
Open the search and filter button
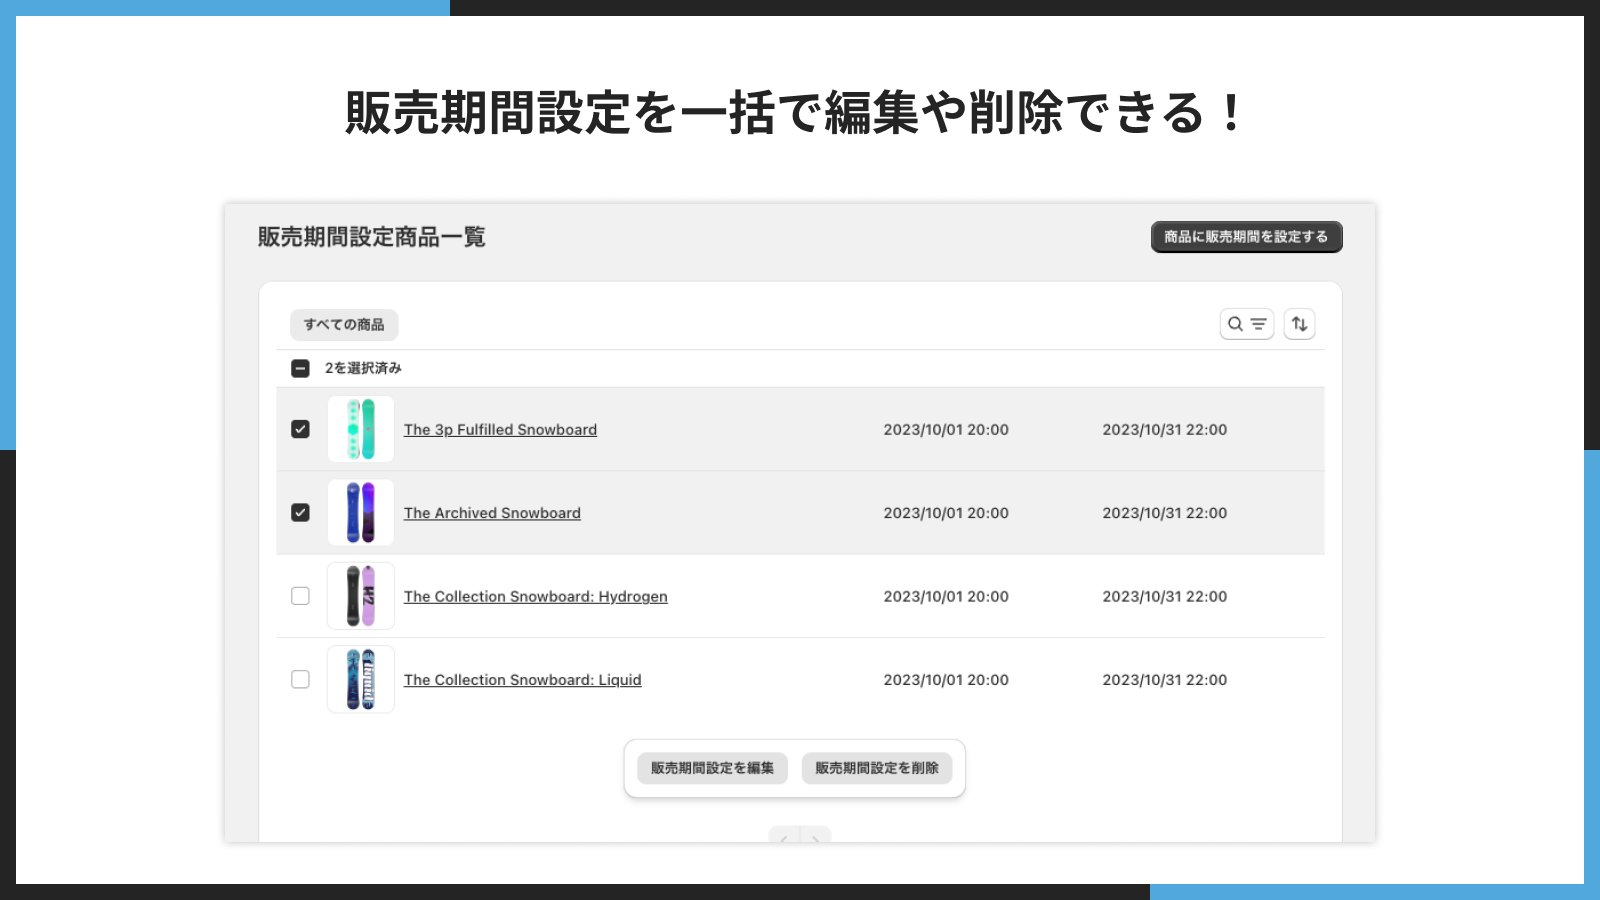tap(1247, 324)
